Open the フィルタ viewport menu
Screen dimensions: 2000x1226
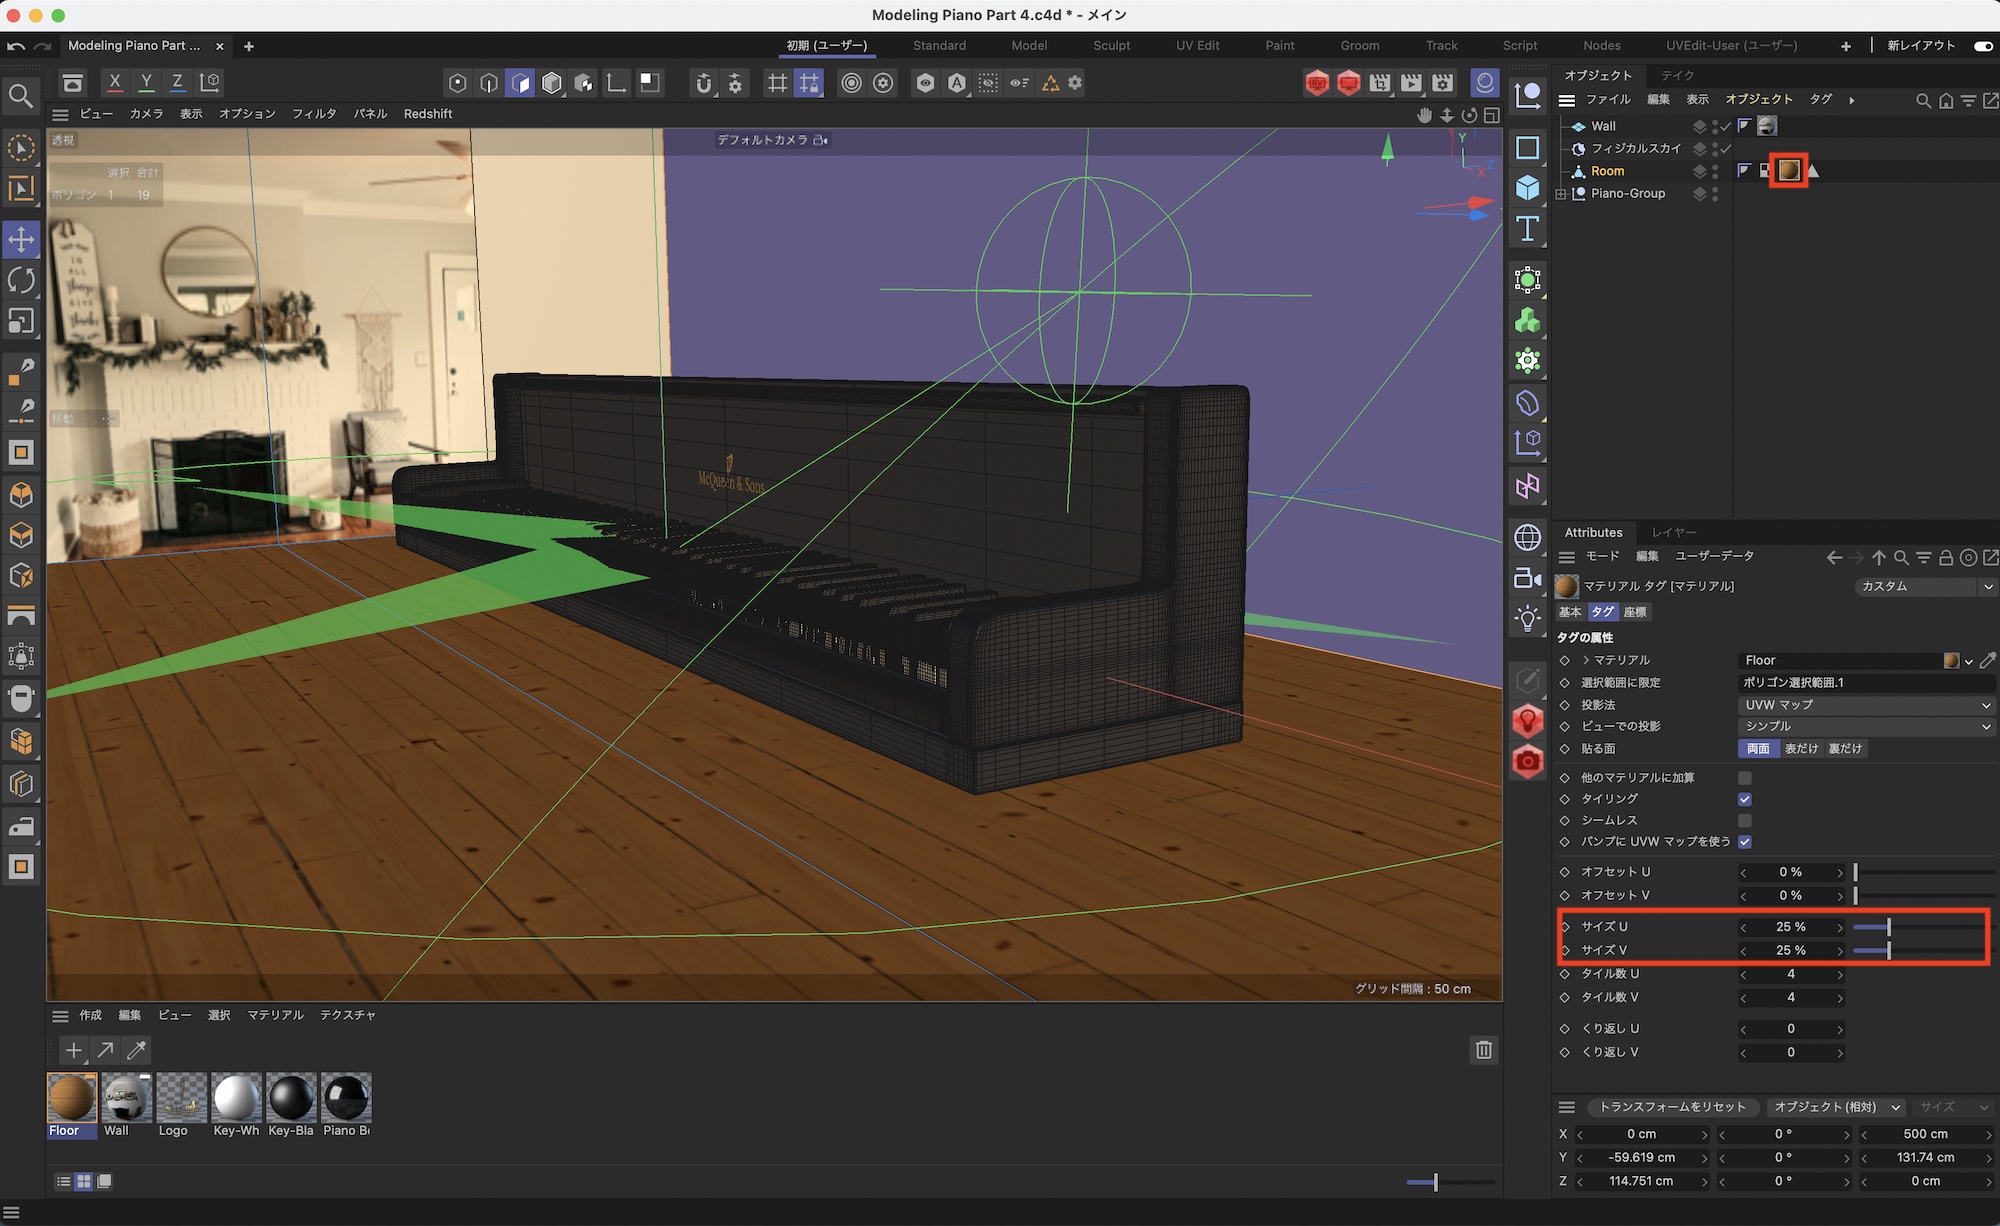click(x=314, y=114)
